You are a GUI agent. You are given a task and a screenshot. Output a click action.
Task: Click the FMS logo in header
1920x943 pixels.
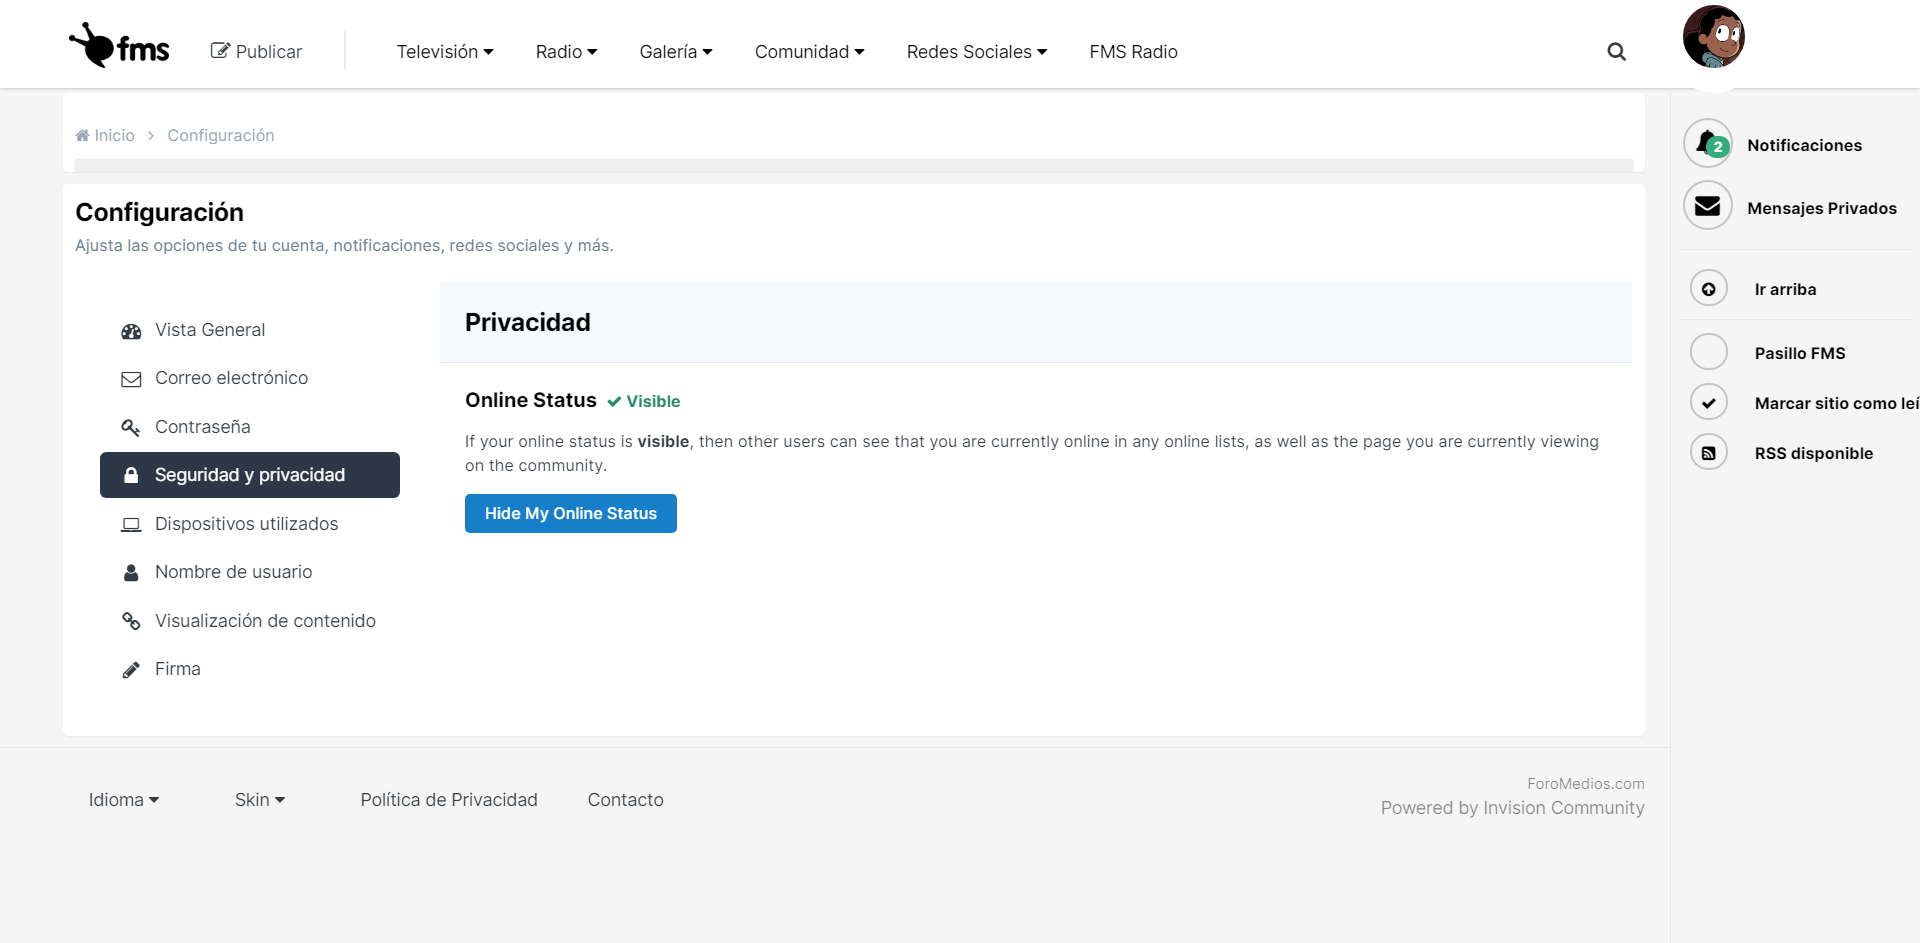120,46
